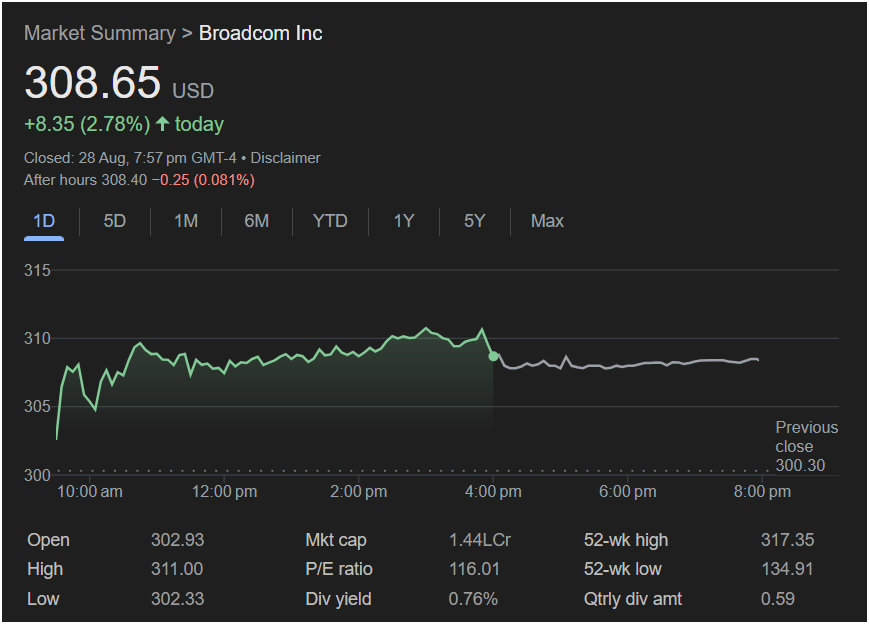
Task: Click the 308.65 price figure
Action: click(x=92, y=83)
